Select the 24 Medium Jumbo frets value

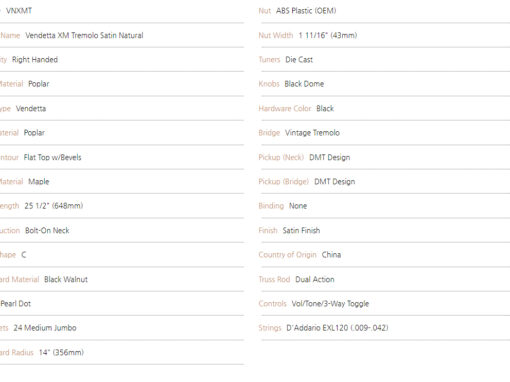[45, 328]
